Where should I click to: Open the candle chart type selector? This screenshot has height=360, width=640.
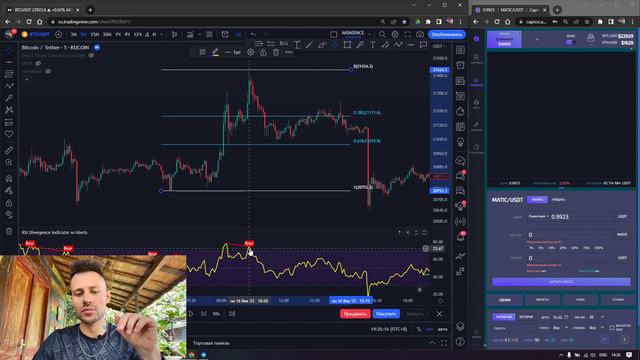coord(174,35)
